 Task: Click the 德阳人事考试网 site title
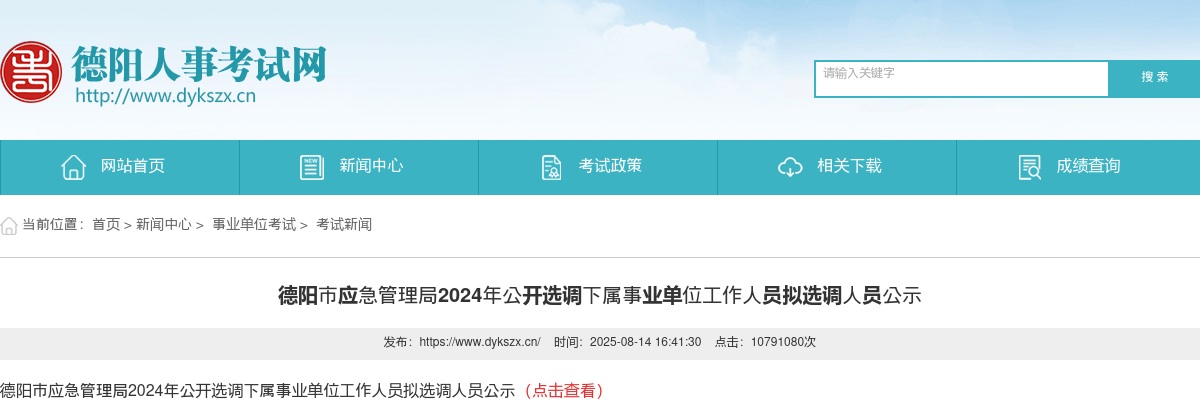pyautogui.click(x=199, y=64)
